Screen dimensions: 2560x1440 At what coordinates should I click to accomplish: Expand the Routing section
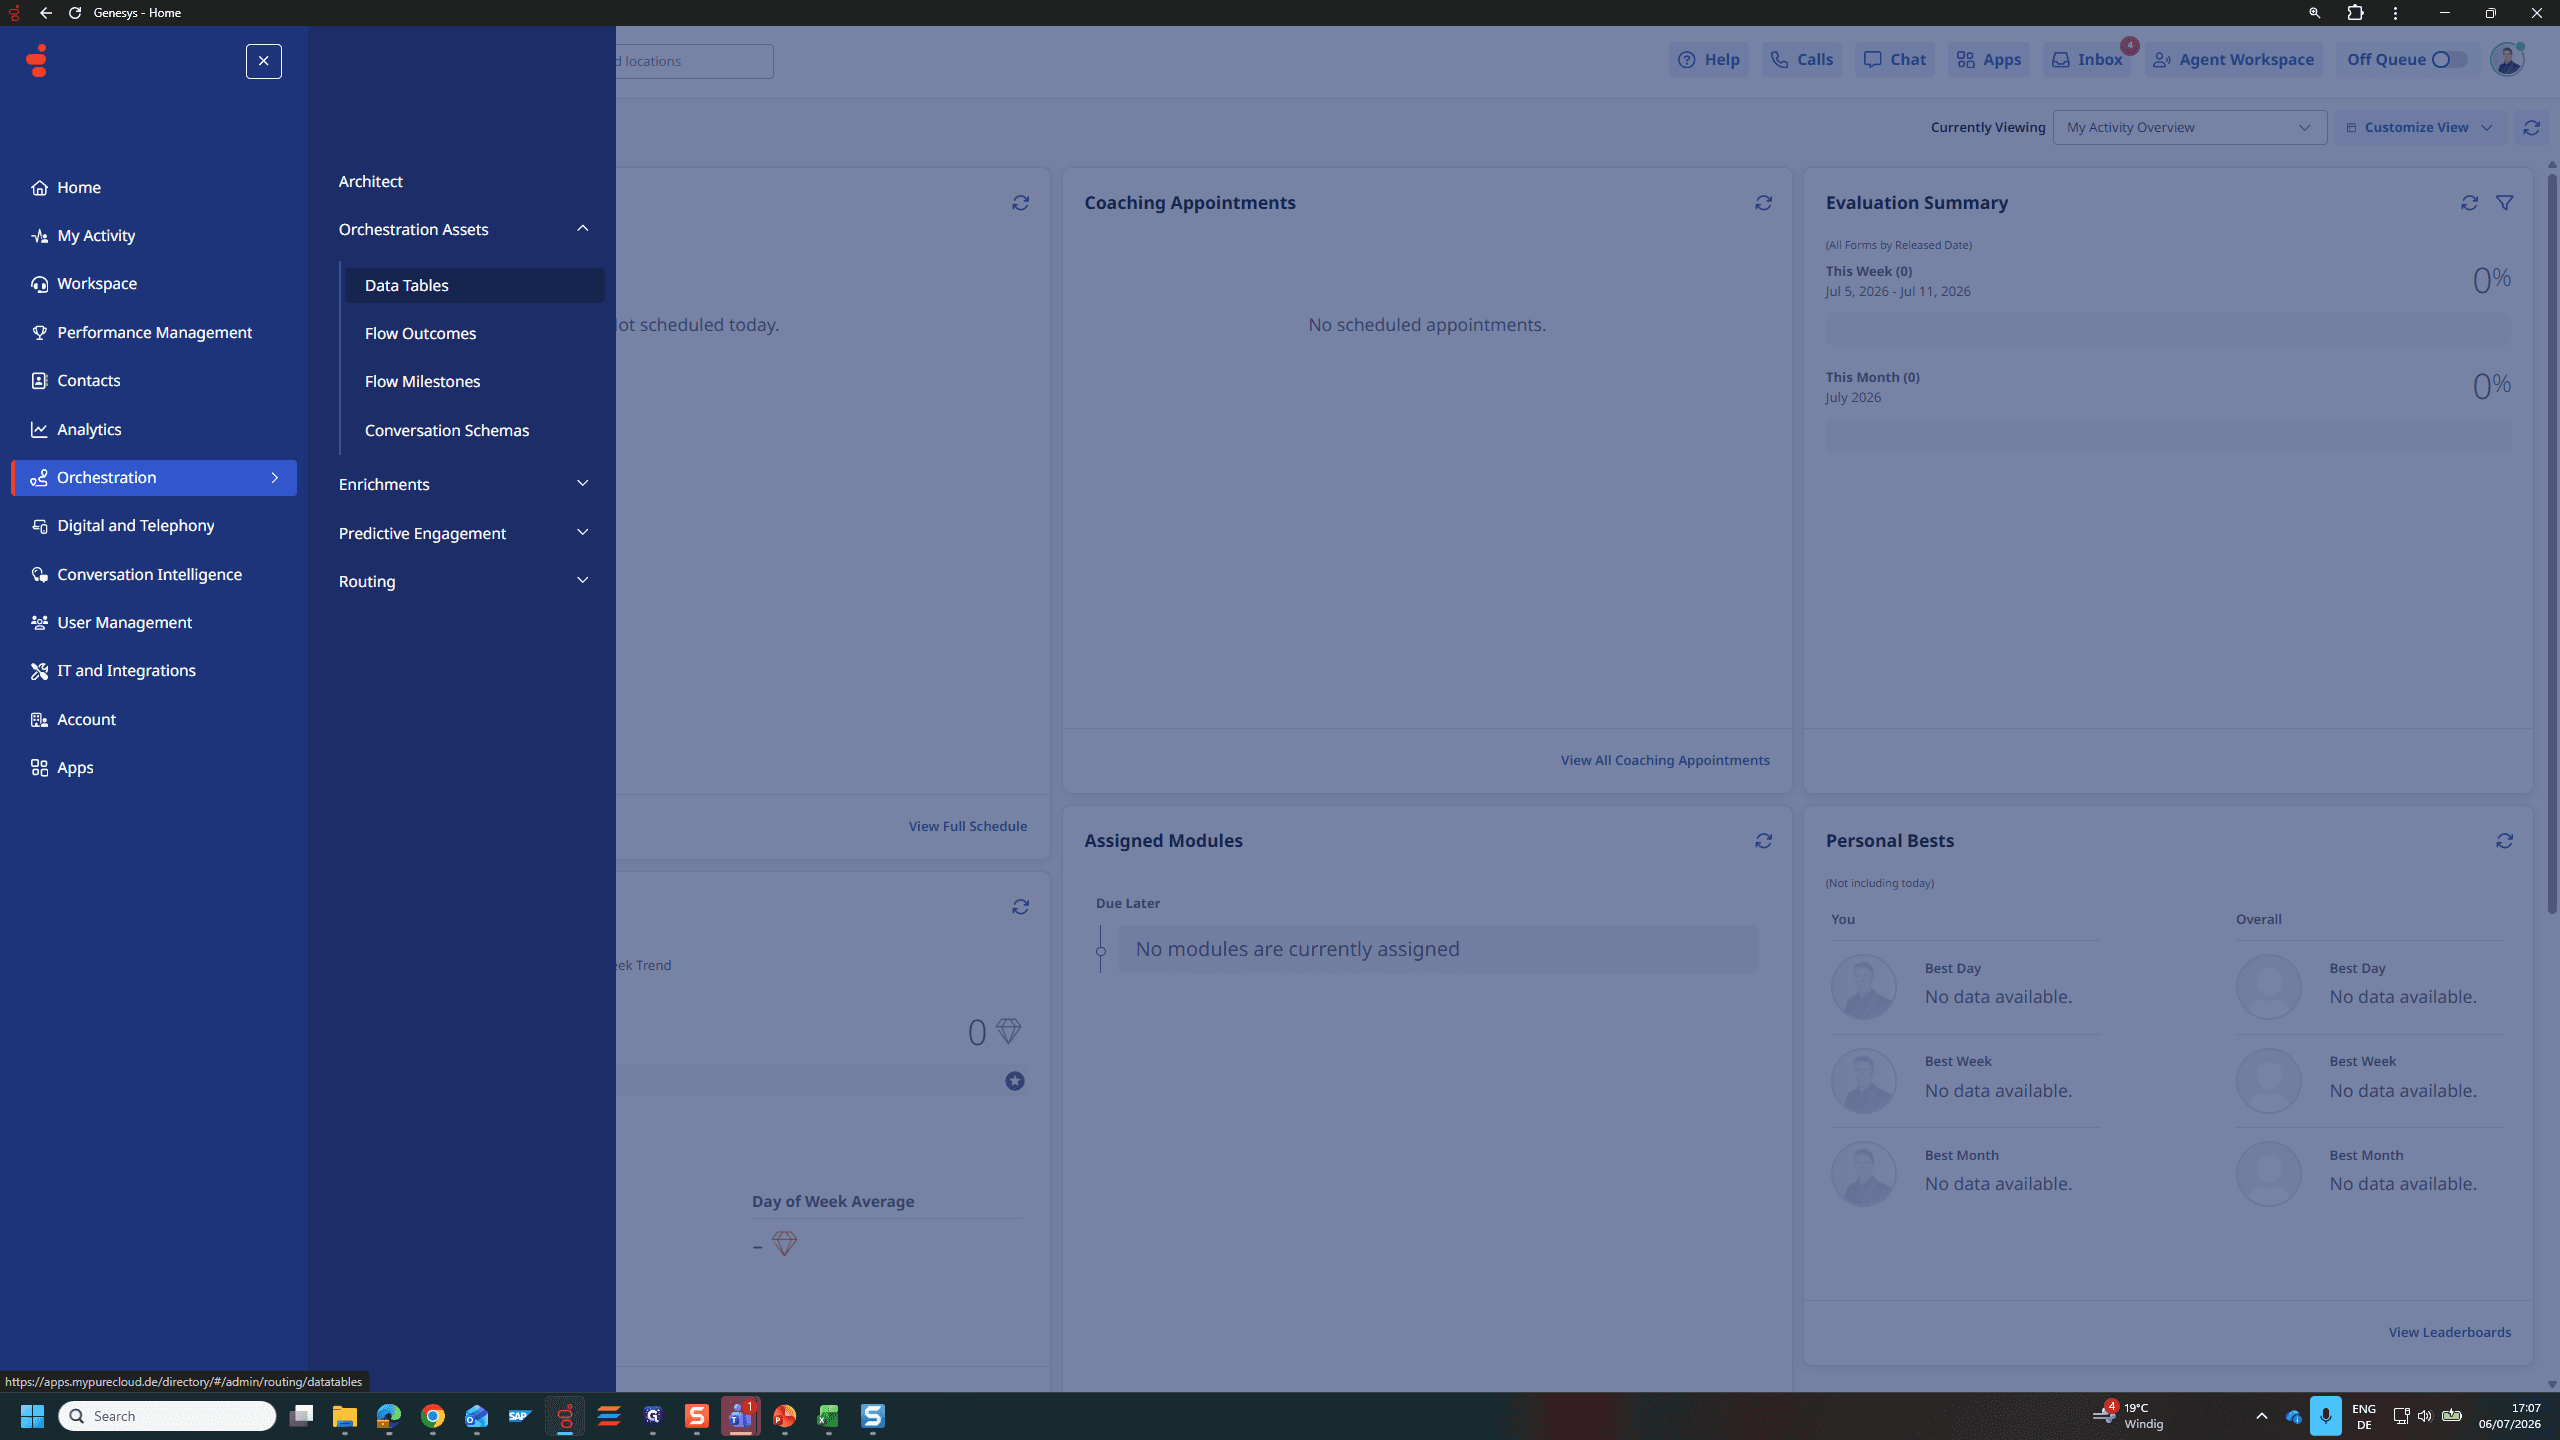click(465, 581)
